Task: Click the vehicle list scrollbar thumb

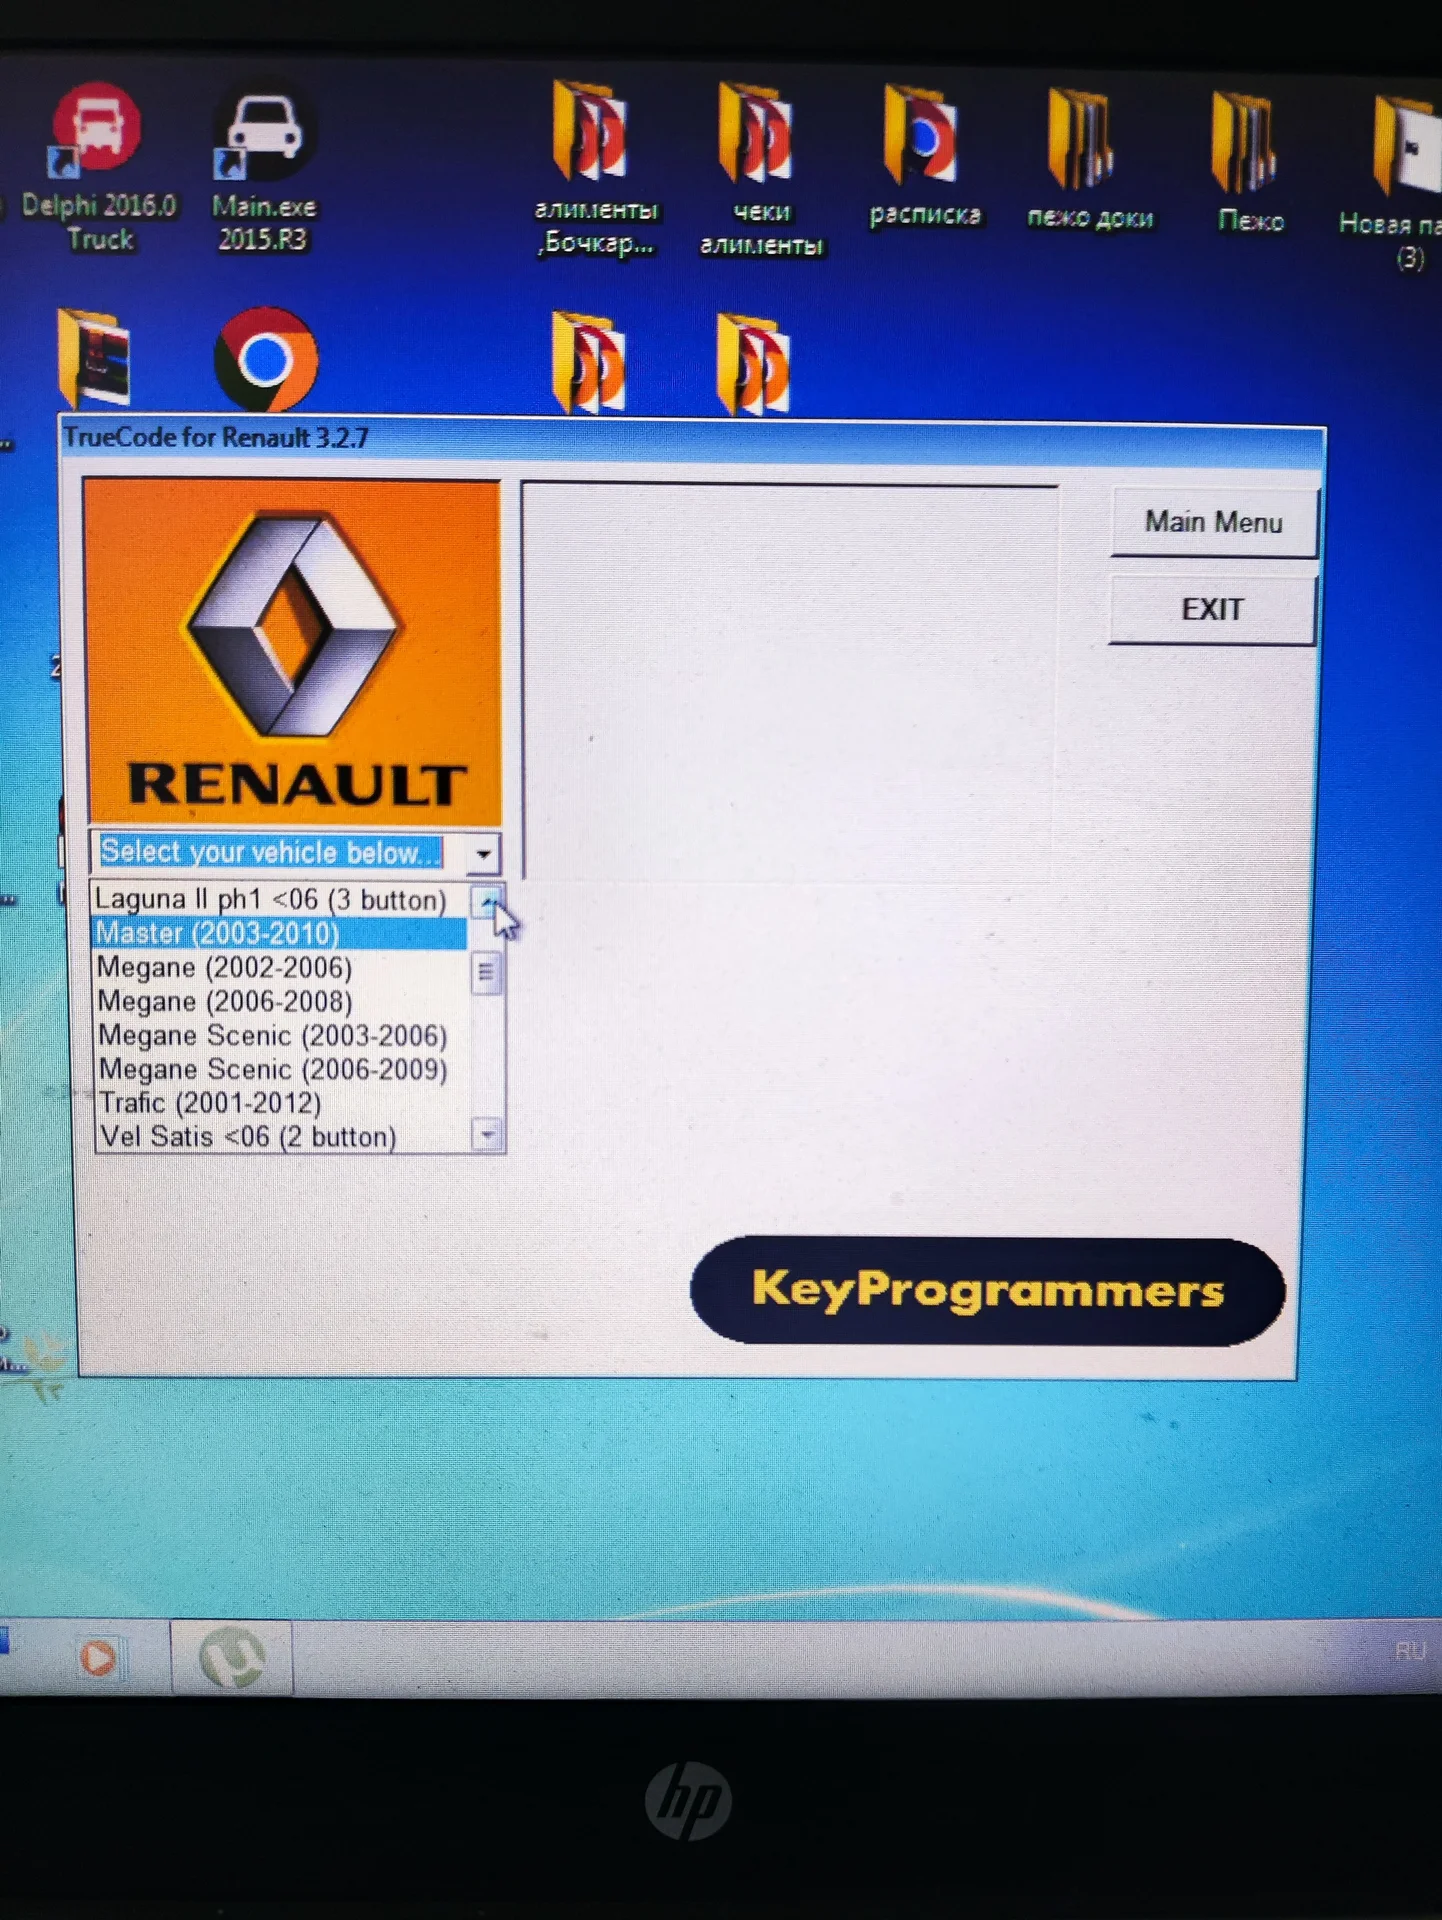Action: point(486,972)
